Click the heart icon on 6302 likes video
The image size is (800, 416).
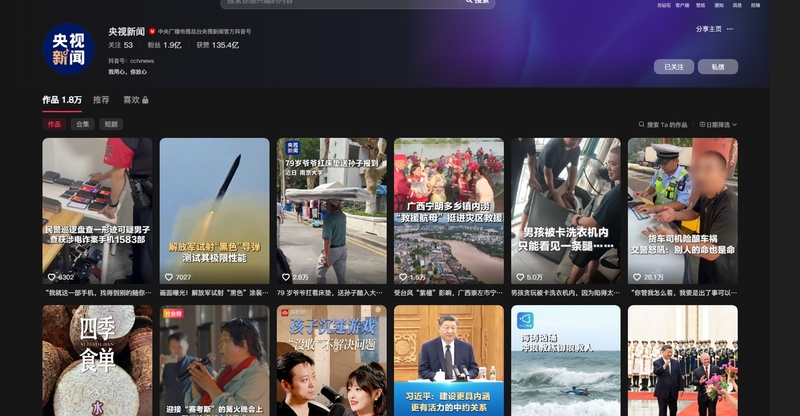click(51, 277)
